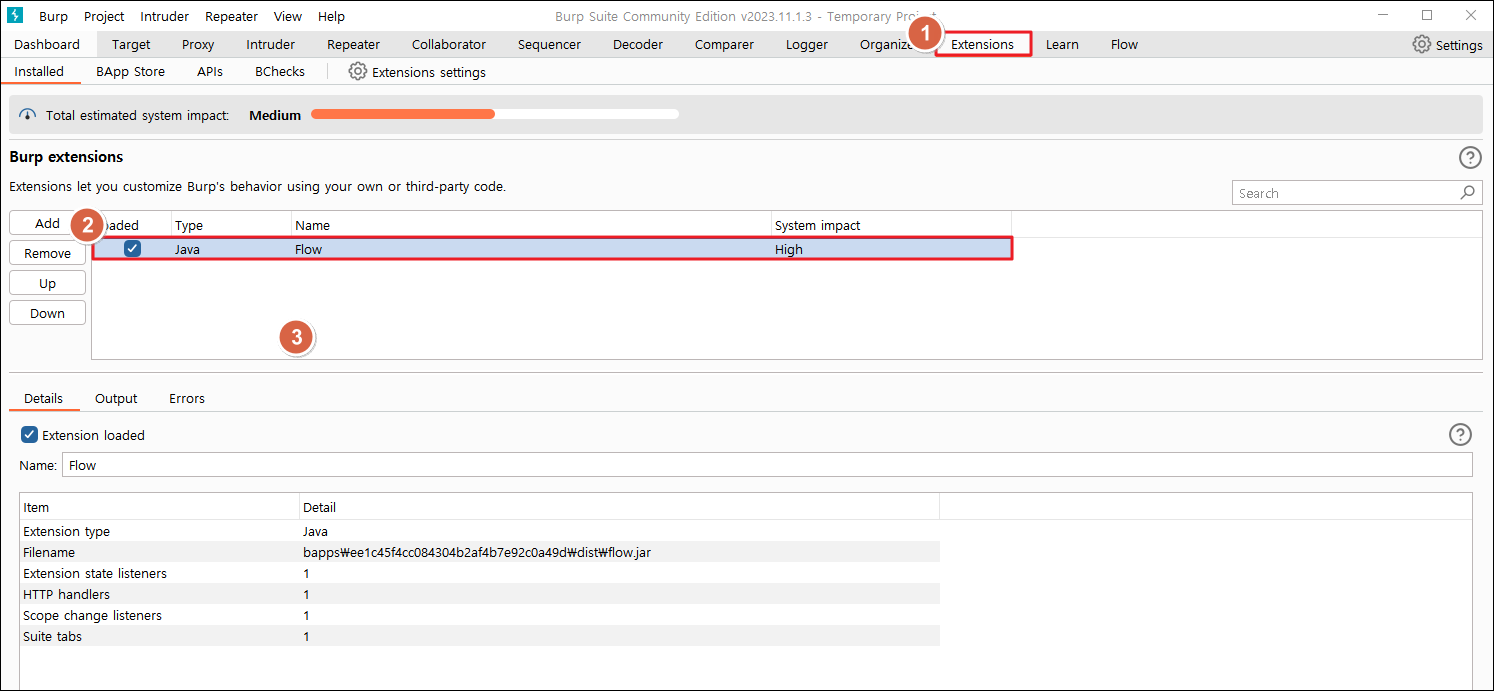Viewport: 1494px width, 691px height.
Task: Open the BChecks sub-tab
Action: [x=280, y=72]
